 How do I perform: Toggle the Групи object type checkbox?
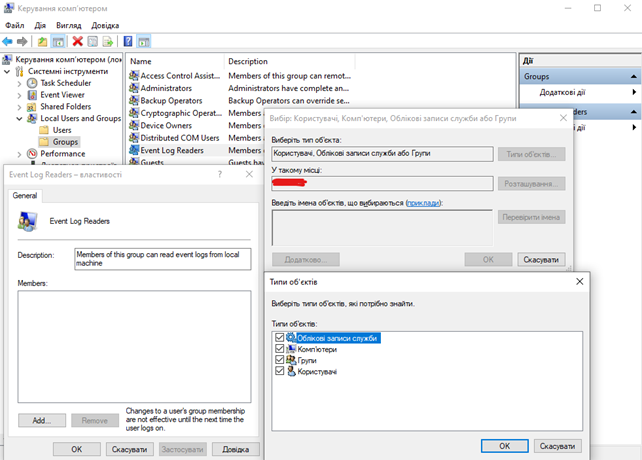[x=278, y=360]
